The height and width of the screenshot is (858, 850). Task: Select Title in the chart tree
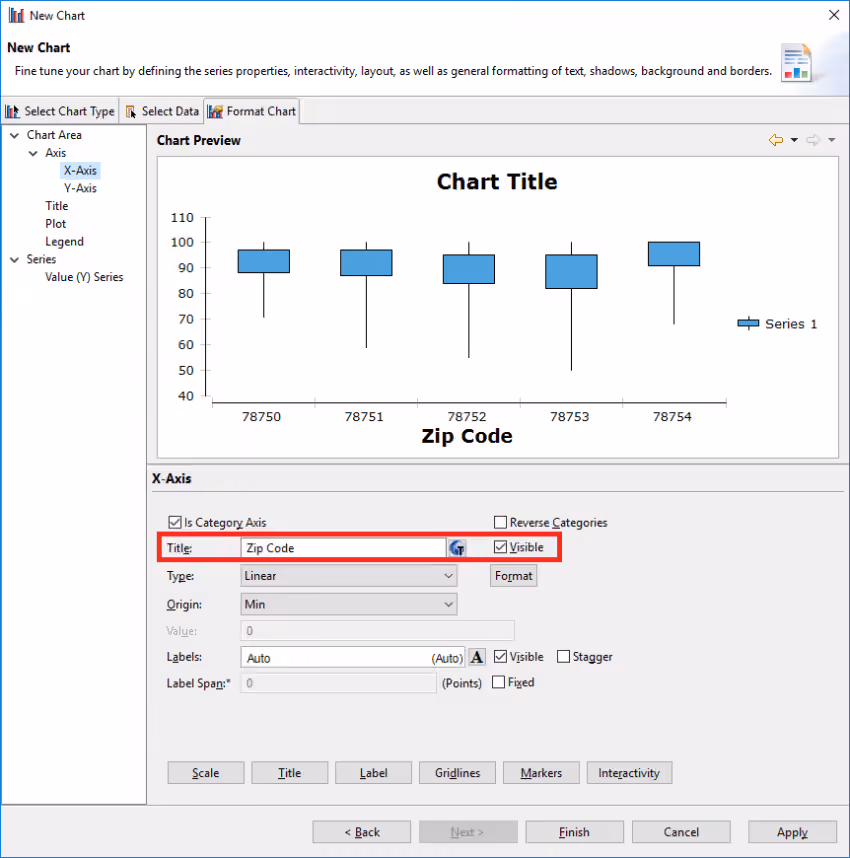[x=56, y=206]
